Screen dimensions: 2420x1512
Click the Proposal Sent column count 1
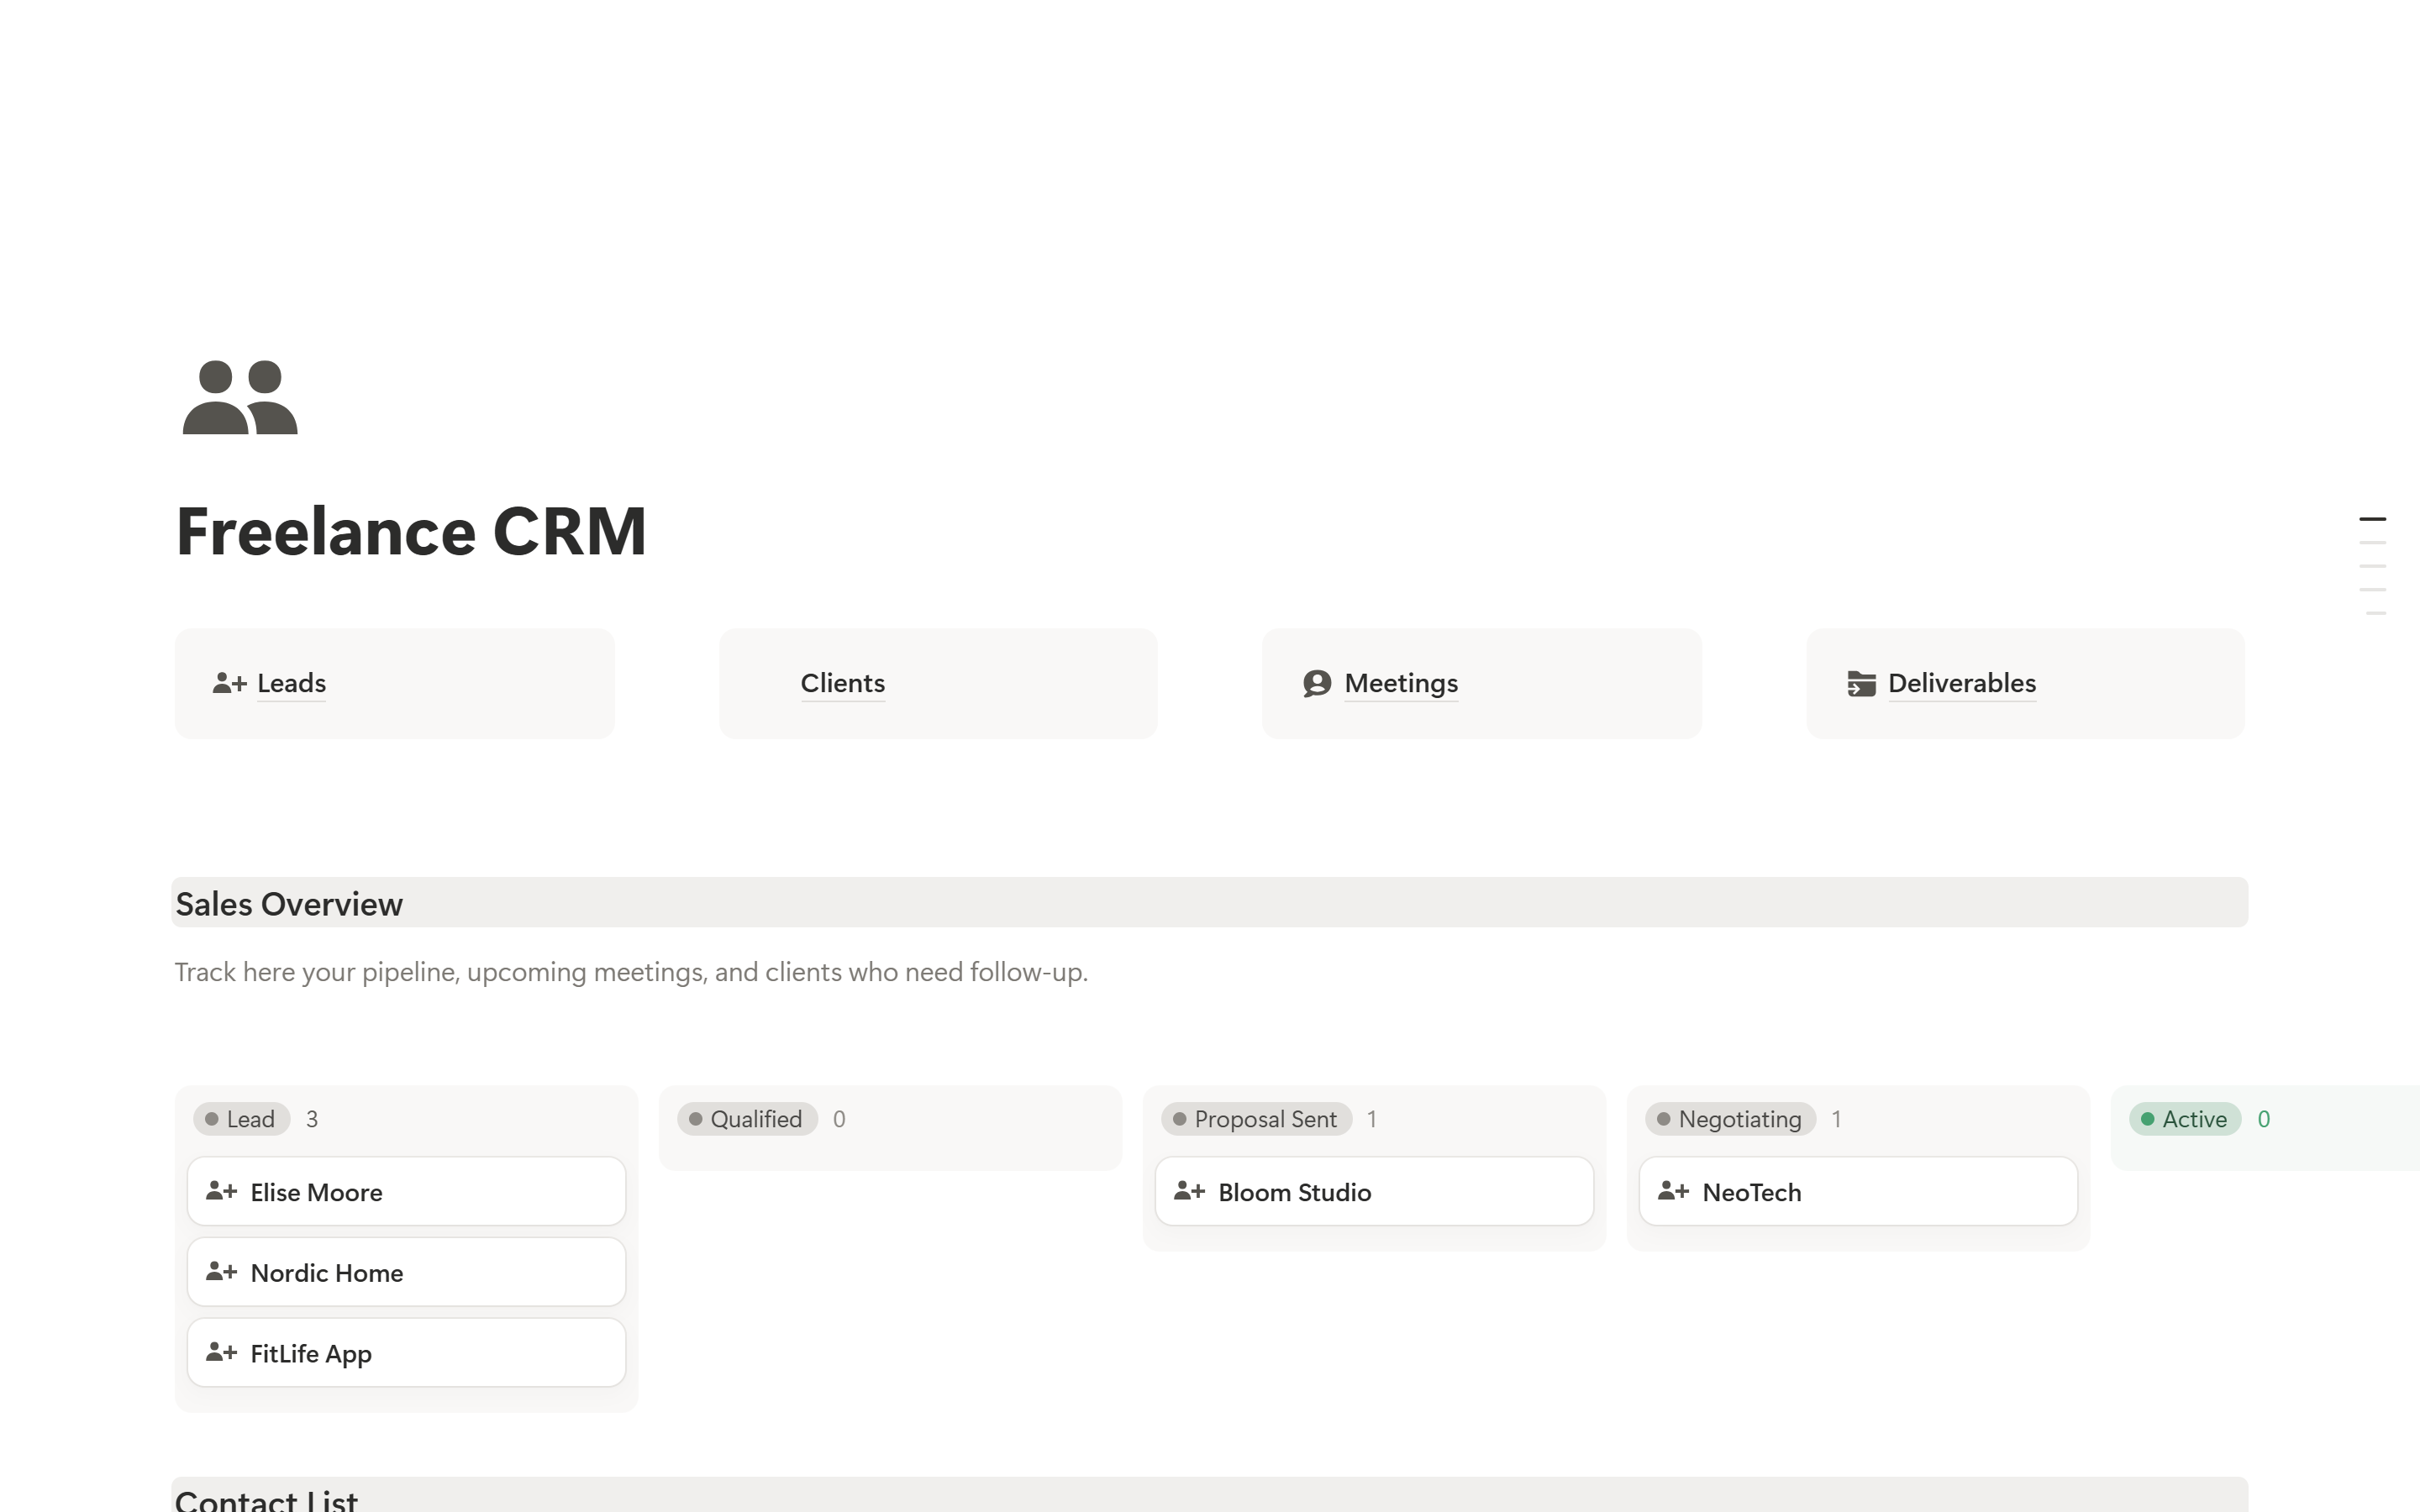coord(1372,1119)
